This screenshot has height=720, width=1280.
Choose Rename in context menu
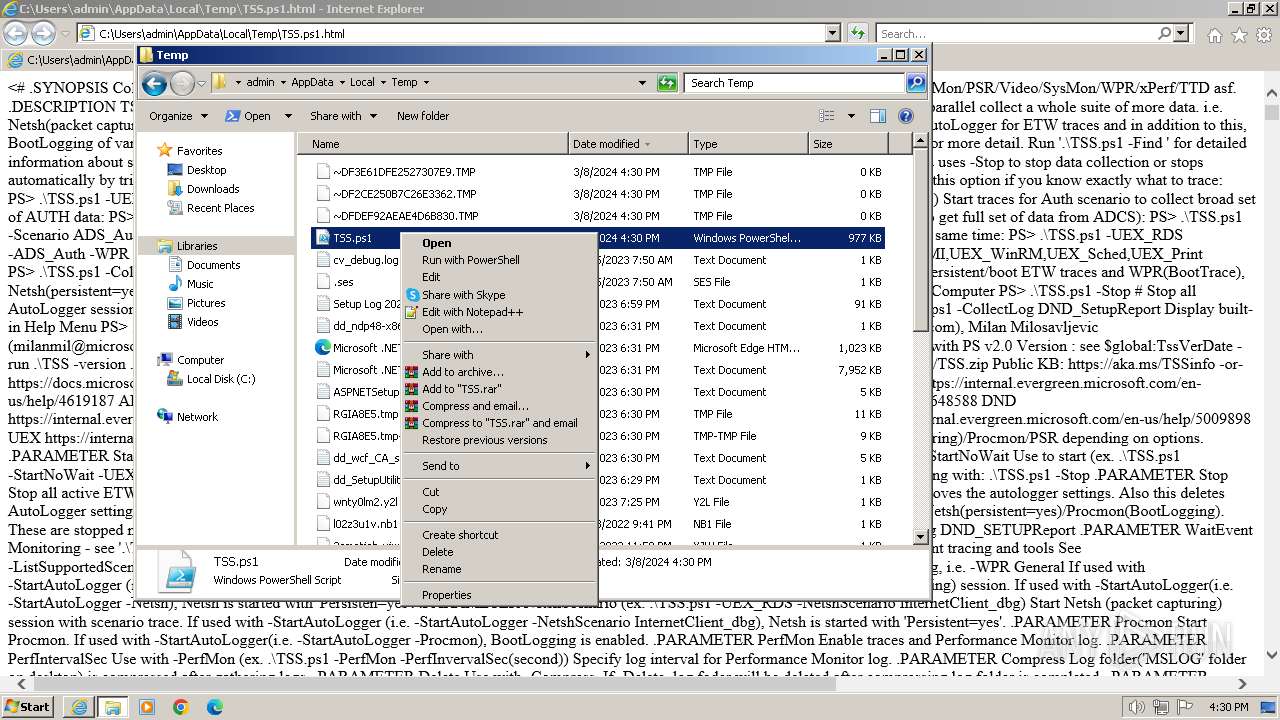(499, 569)
